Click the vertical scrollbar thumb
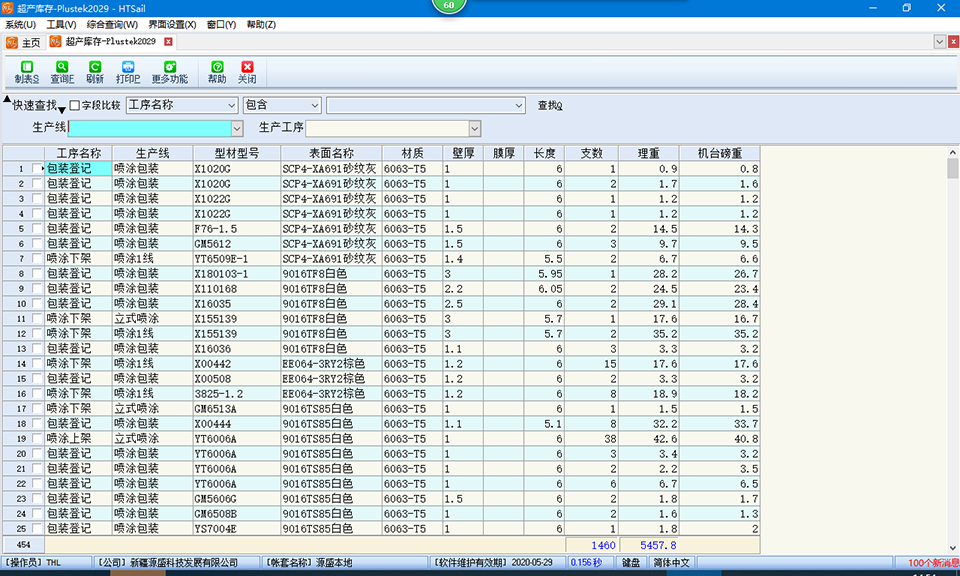This screenshot has height=576, width=960. click(x=953, y=168)
